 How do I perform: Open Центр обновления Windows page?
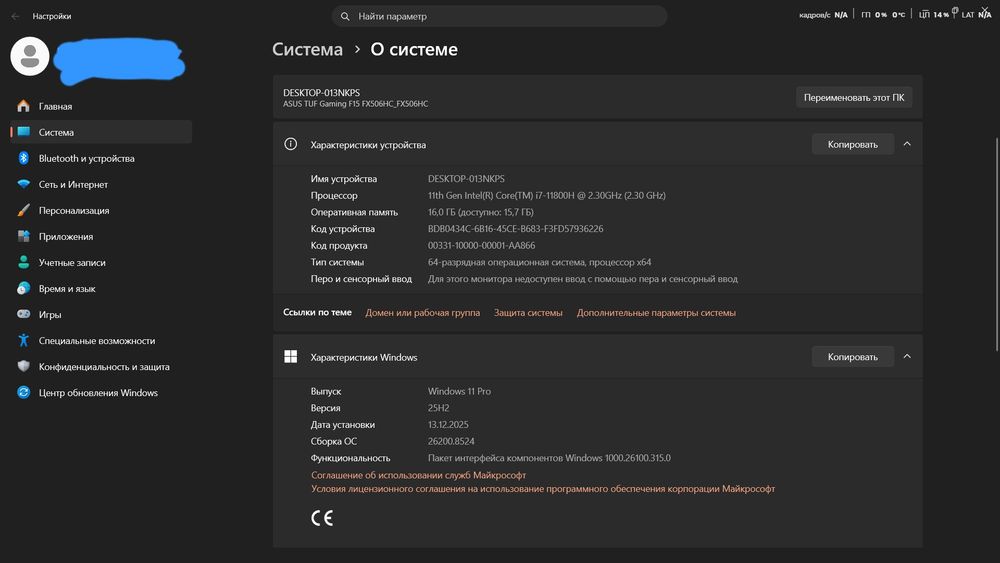point(101,393)
